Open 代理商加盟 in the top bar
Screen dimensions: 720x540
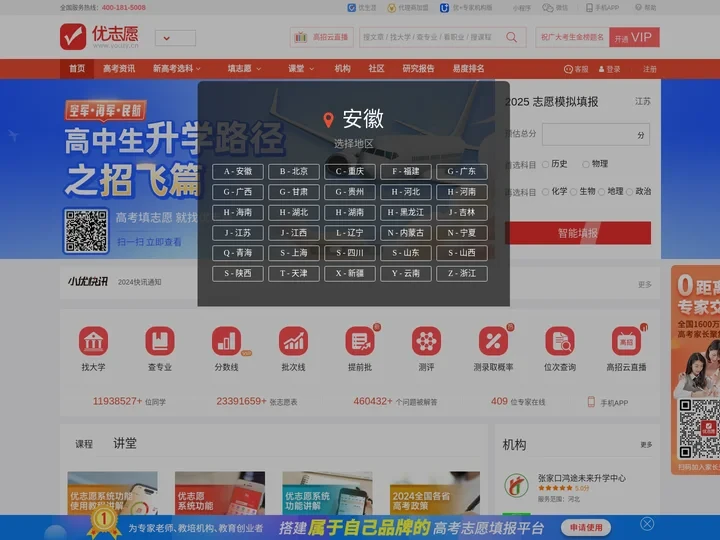tap(408, 7)
